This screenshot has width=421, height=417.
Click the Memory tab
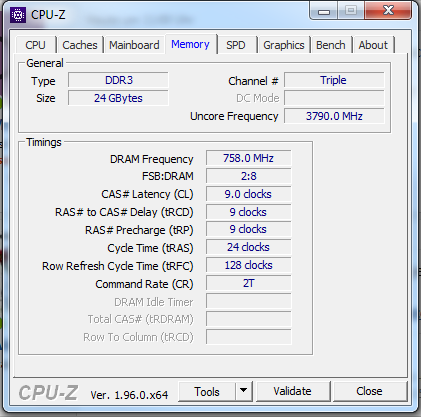(190, 44)
